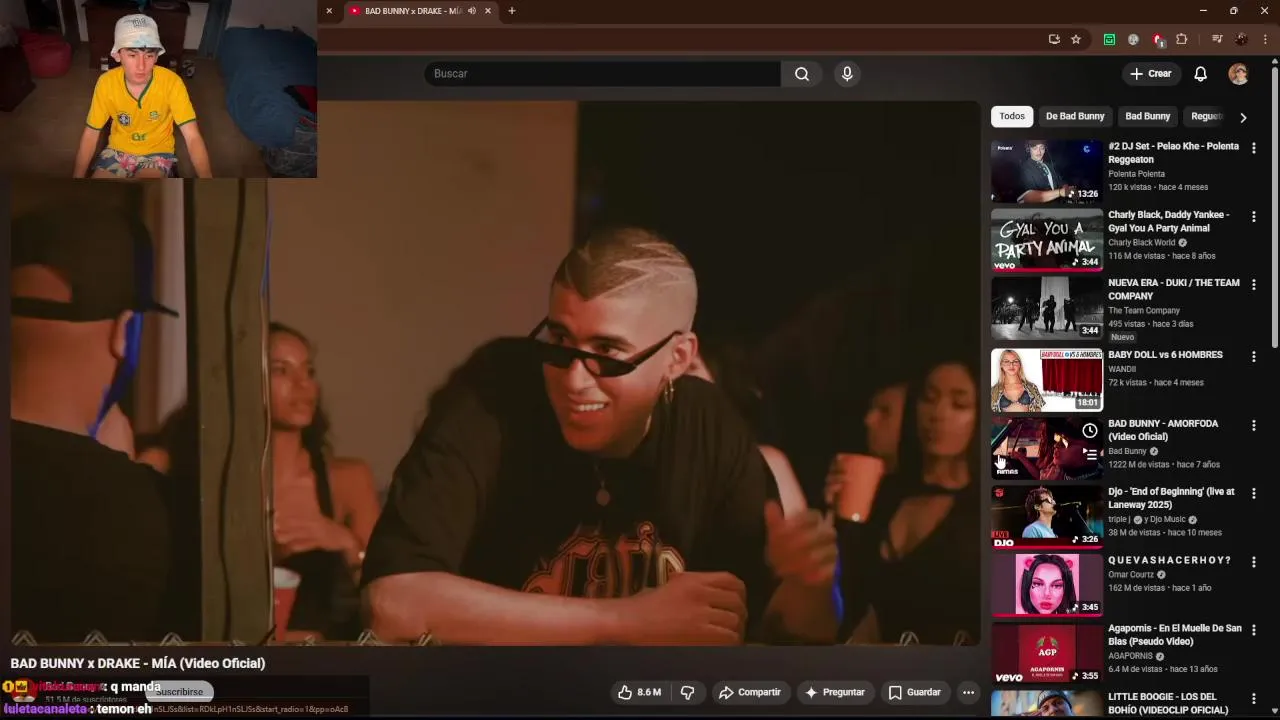
Task: Open channel name 'WANDII'
Action: coord(1123,369)
